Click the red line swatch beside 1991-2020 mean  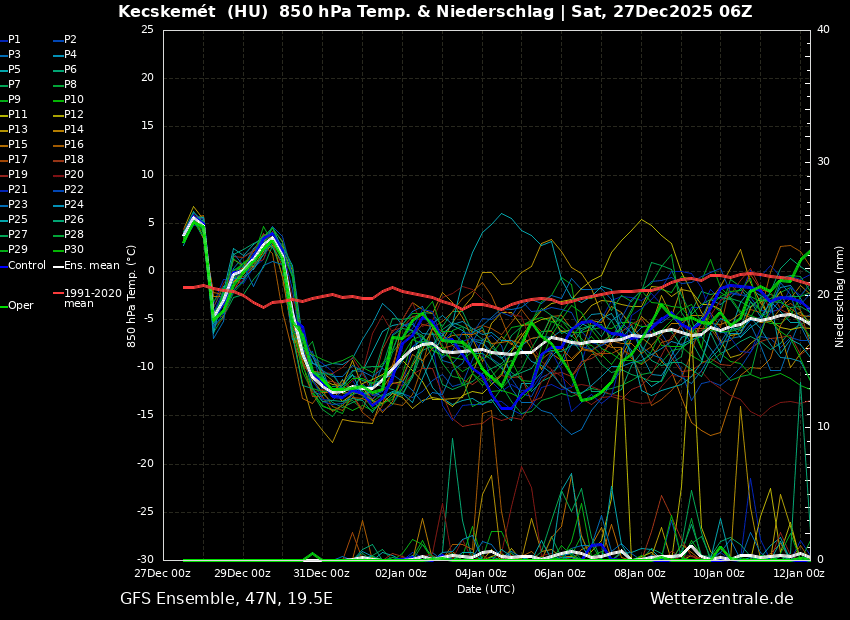coord(58,294)
